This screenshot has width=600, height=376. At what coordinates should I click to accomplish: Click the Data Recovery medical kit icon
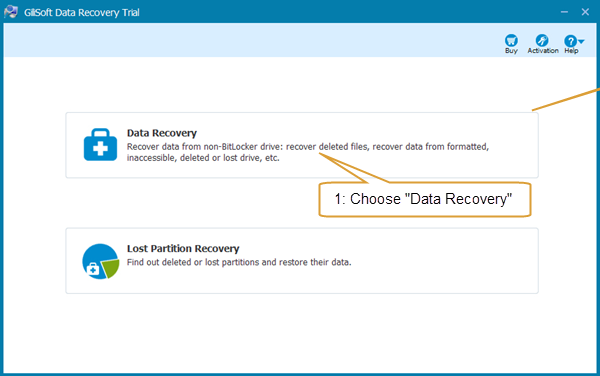point(100,145)
